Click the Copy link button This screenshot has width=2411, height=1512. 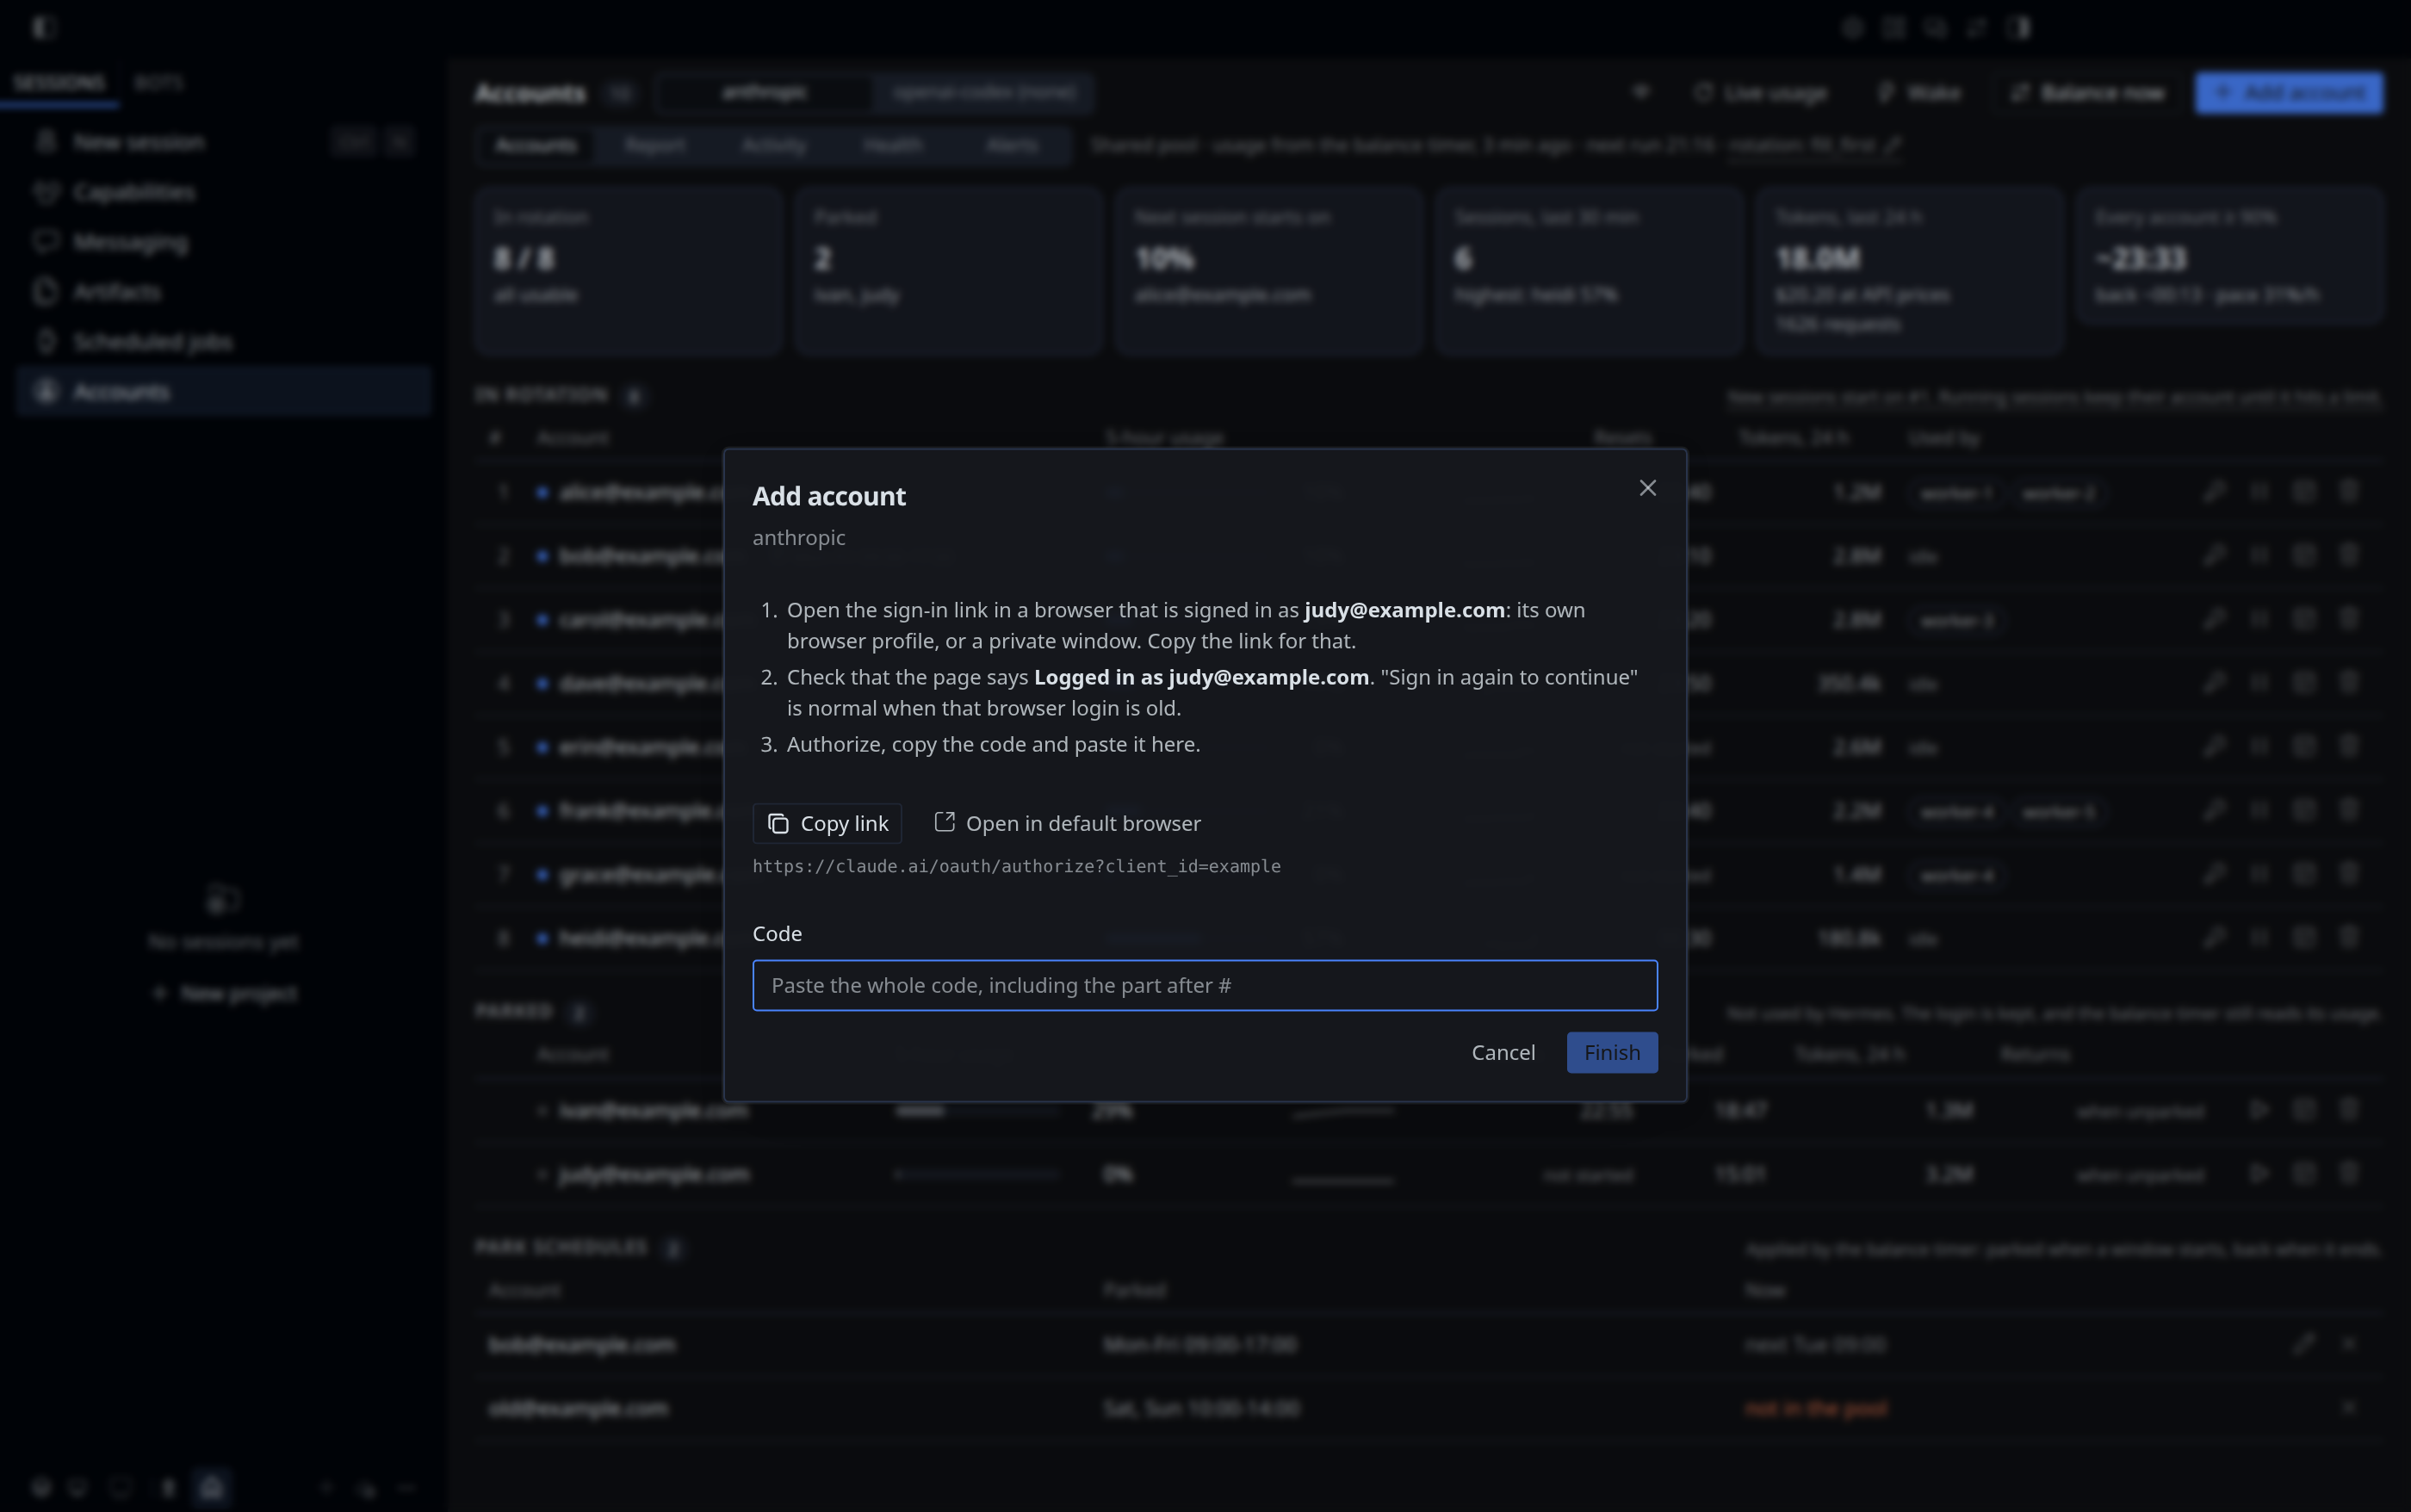tap(827, 823)
